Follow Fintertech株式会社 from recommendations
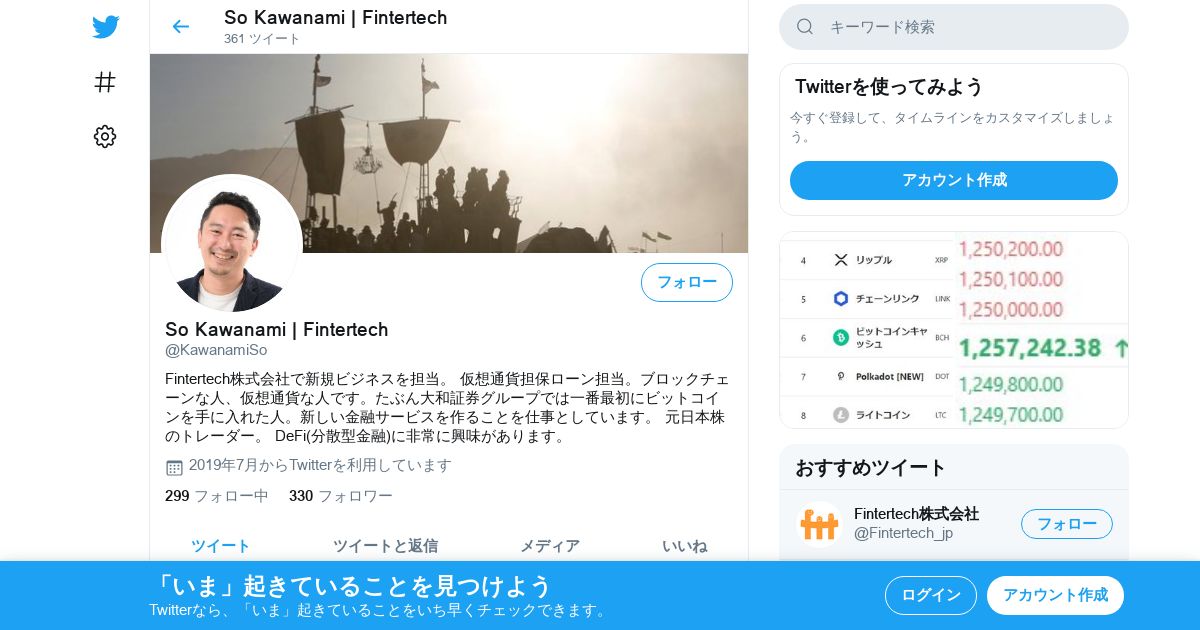The image size is (1200, 630). [x=1067, y=524]
